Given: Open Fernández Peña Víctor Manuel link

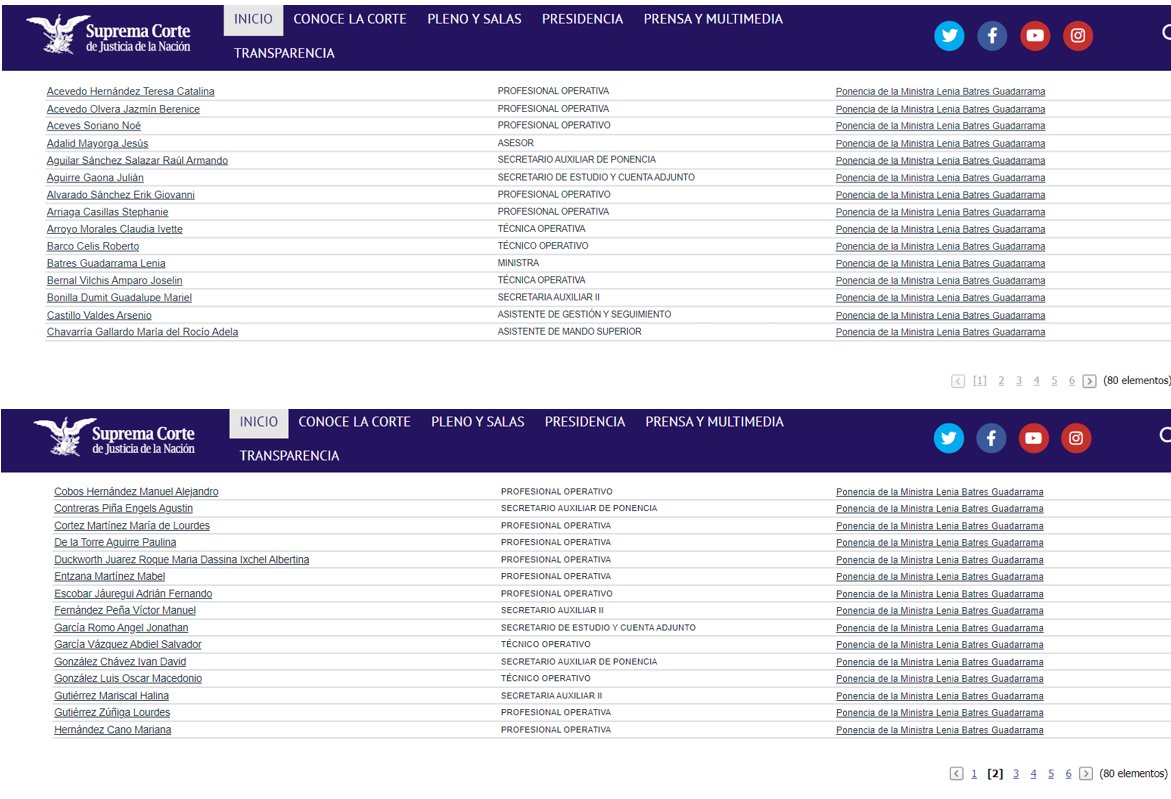Looking at the screenshot, I should pos(125,611).
